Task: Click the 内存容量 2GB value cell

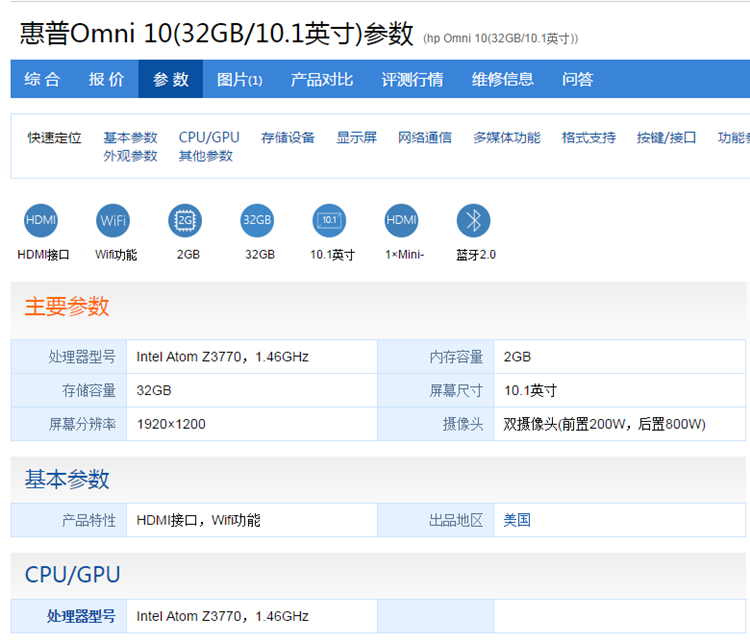Action: 619,357
